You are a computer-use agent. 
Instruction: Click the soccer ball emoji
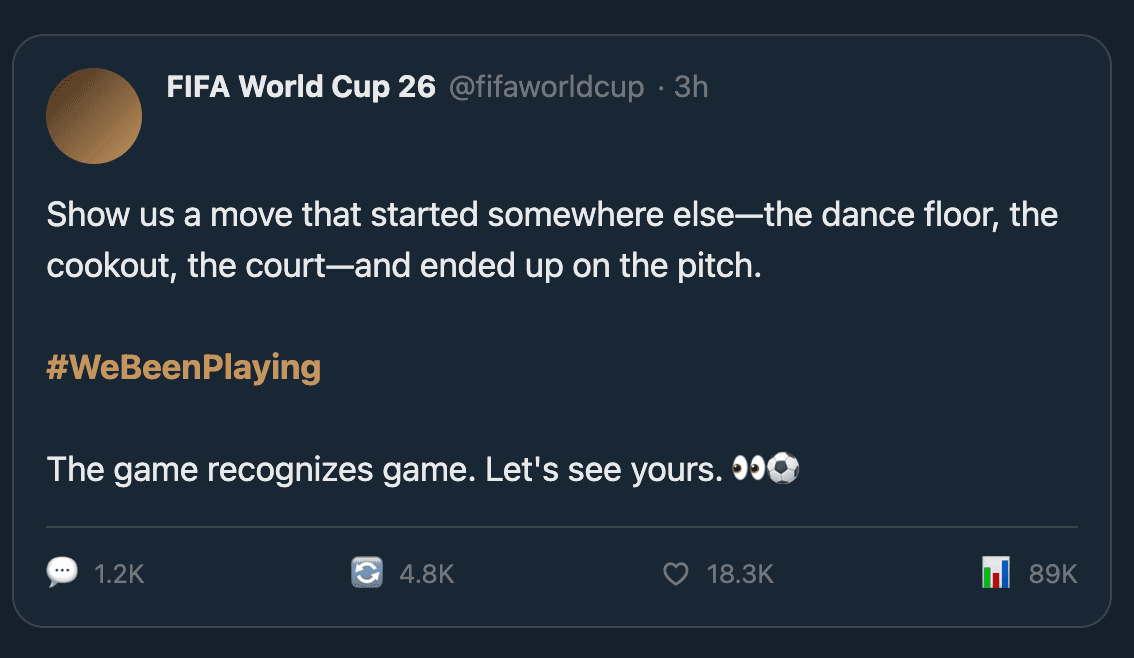[x=784, y=469]
